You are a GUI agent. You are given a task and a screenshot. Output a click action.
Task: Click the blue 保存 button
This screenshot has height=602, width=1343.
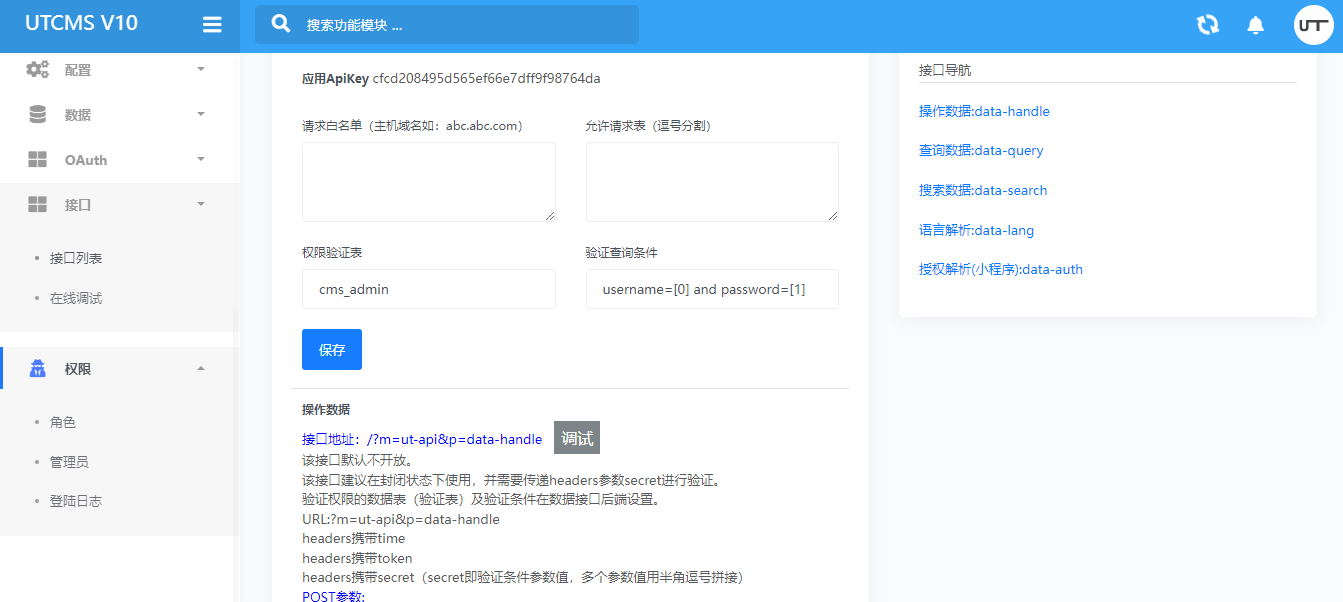click(332, 350)
